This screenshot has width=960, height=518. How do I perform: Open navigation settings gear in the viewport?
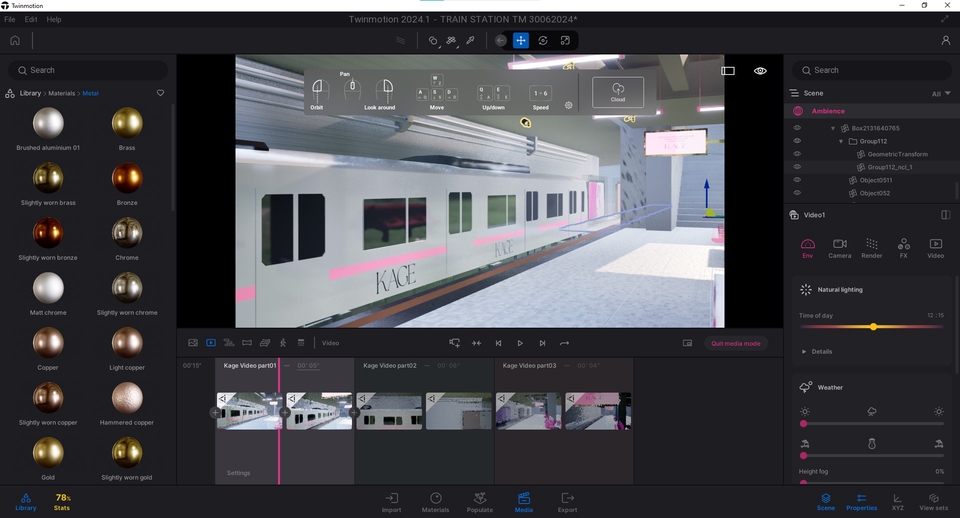[x=568, y=105]
